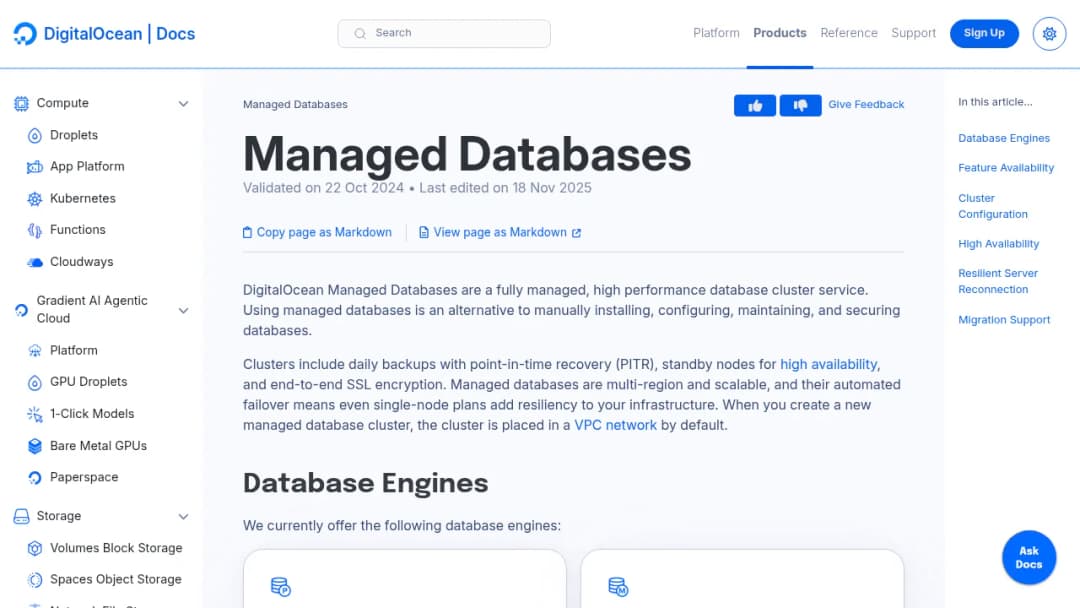
Task: Open Cloudways in sidebar
Action: click(81, 262)
